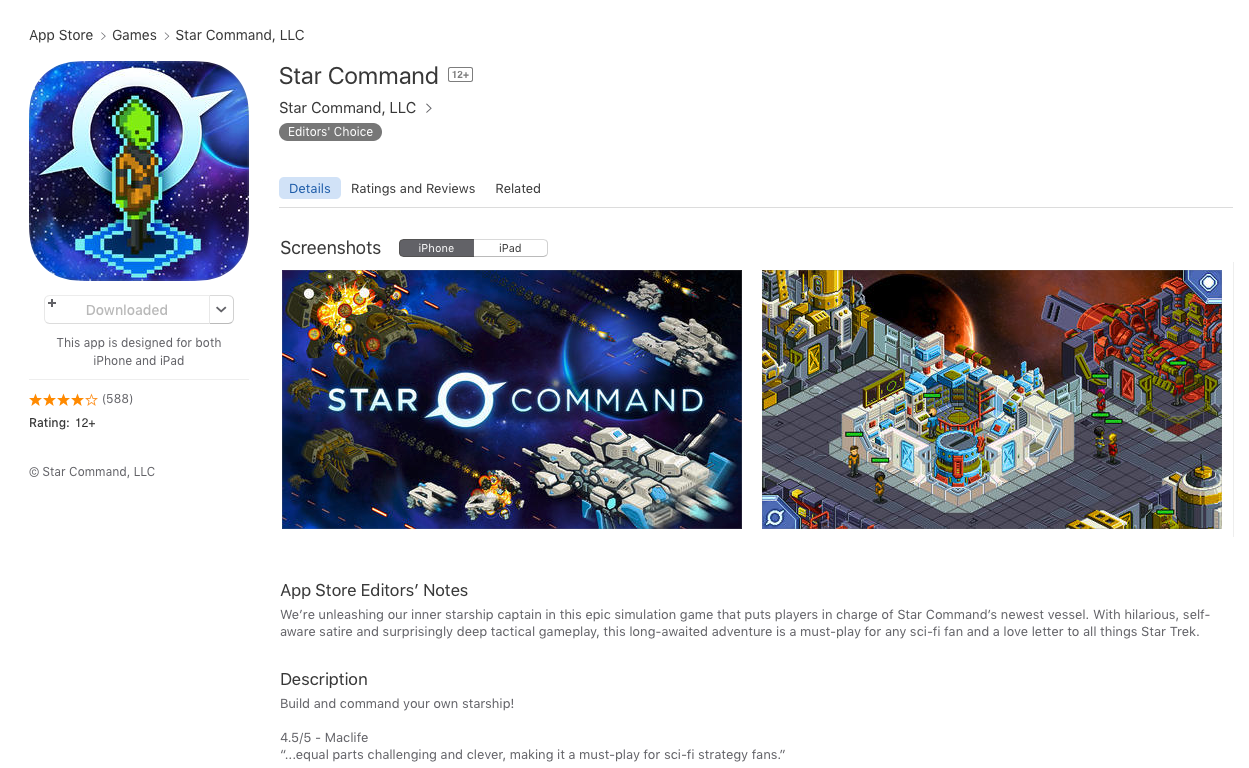
Task: Go to App Store breadcrumb link
Action: 61,35
